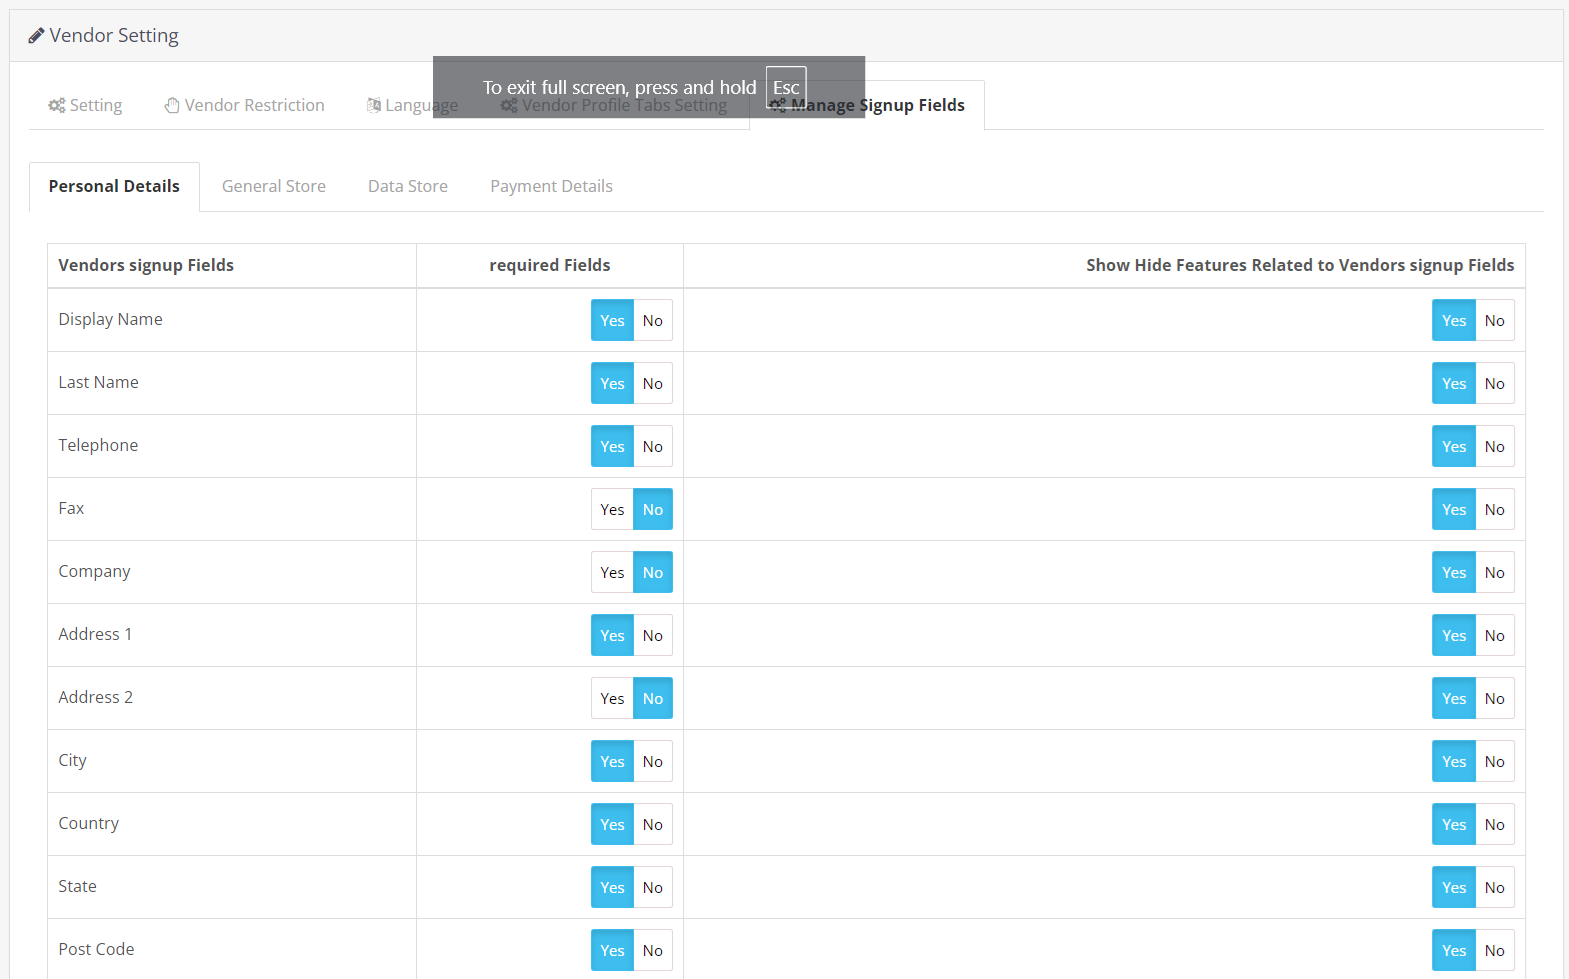Choose No for Country show/hide option

point(1494,825)
